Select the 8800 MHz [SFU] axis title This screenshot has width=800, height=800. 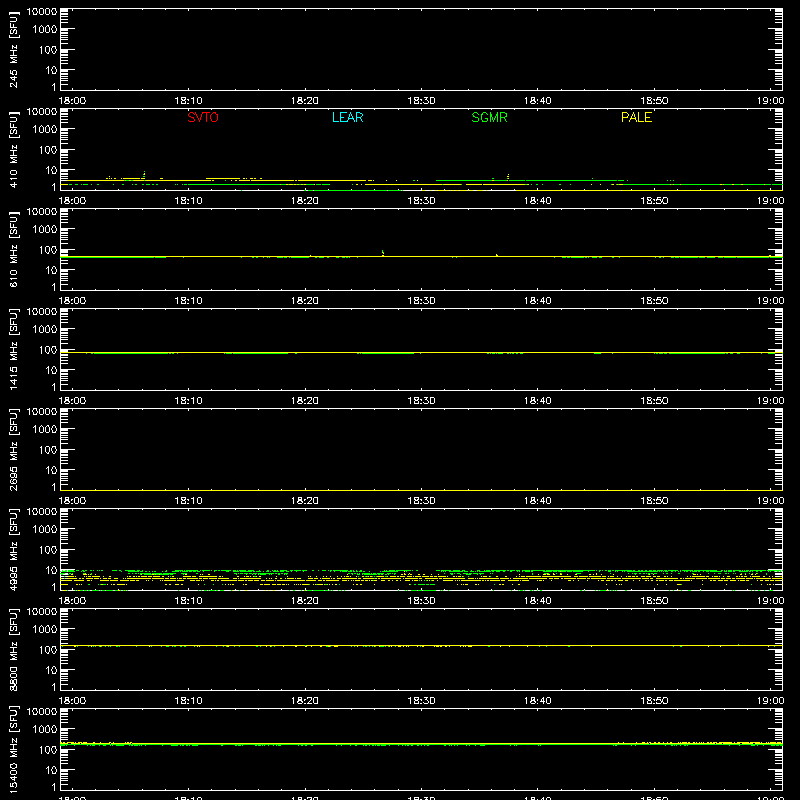pos(13,649)
